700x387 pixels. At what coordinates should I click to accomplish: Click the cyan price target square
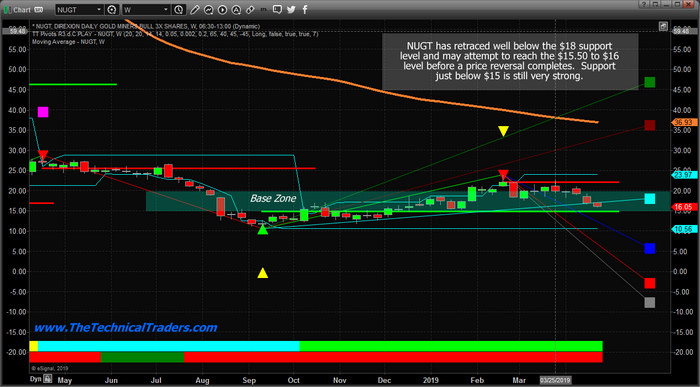[x=650, y=199]
